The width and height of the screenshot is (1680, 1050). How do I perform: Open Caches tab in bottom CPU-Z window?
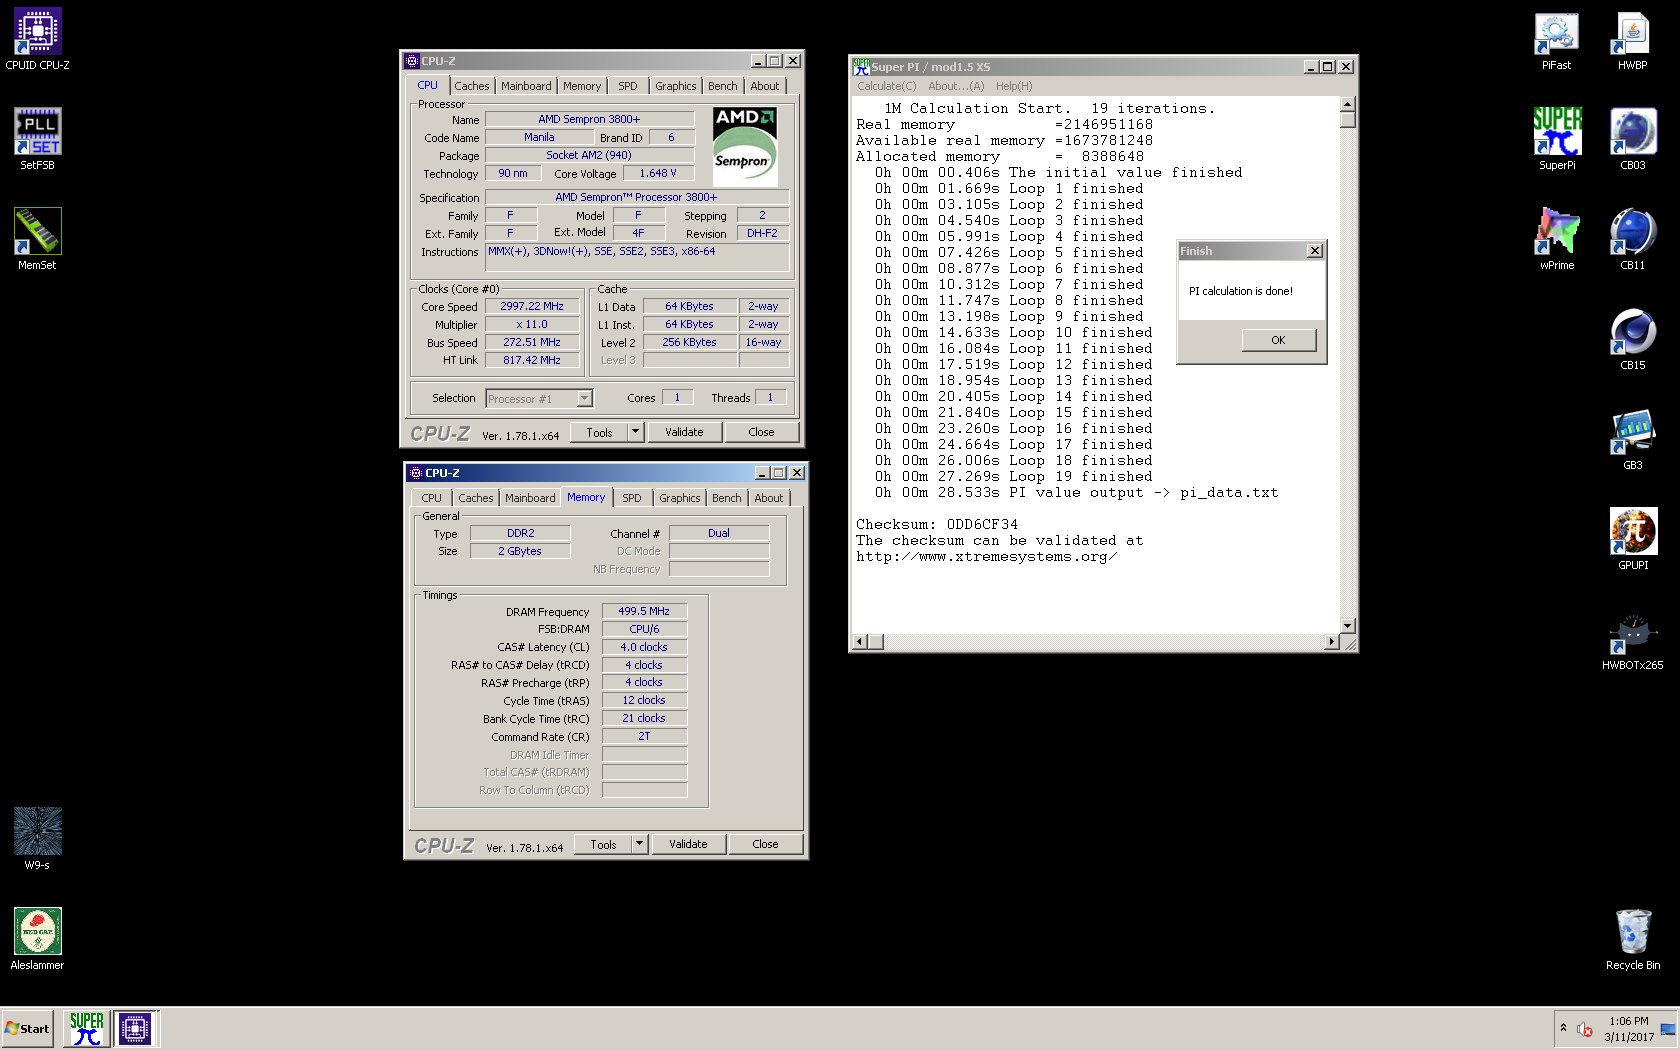(x=476, y=498)
